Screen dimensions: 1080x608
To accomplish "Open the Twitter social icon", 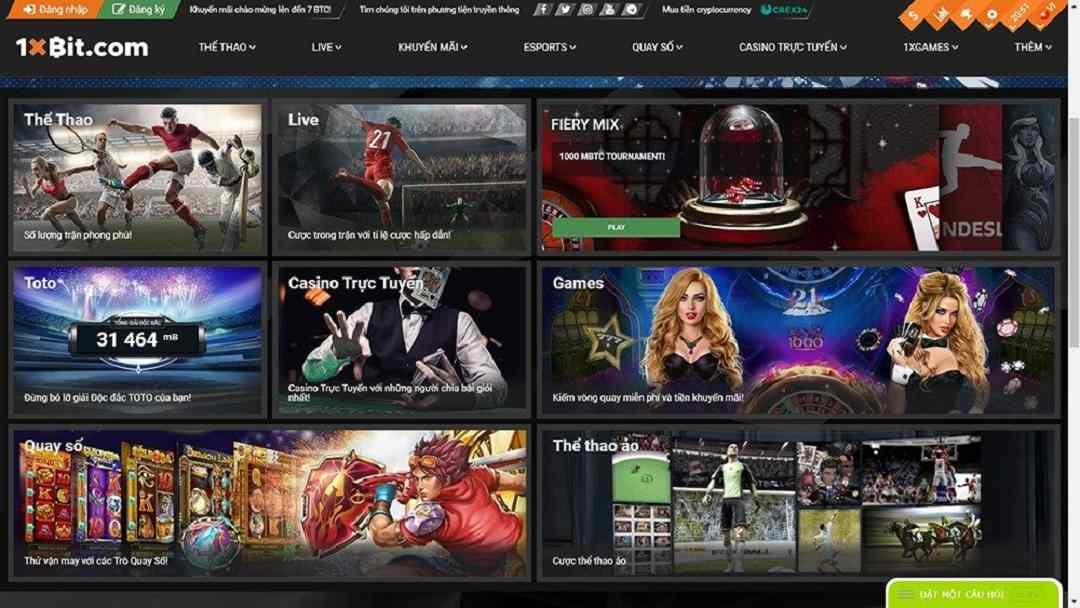I will click(x=564, y=10).
